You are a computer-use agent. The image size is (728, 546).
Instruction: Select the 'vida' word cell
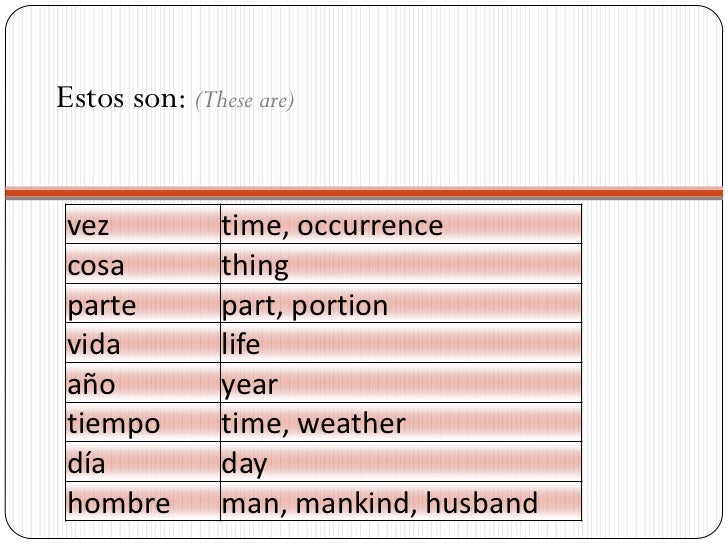click(x=143, y=343)
